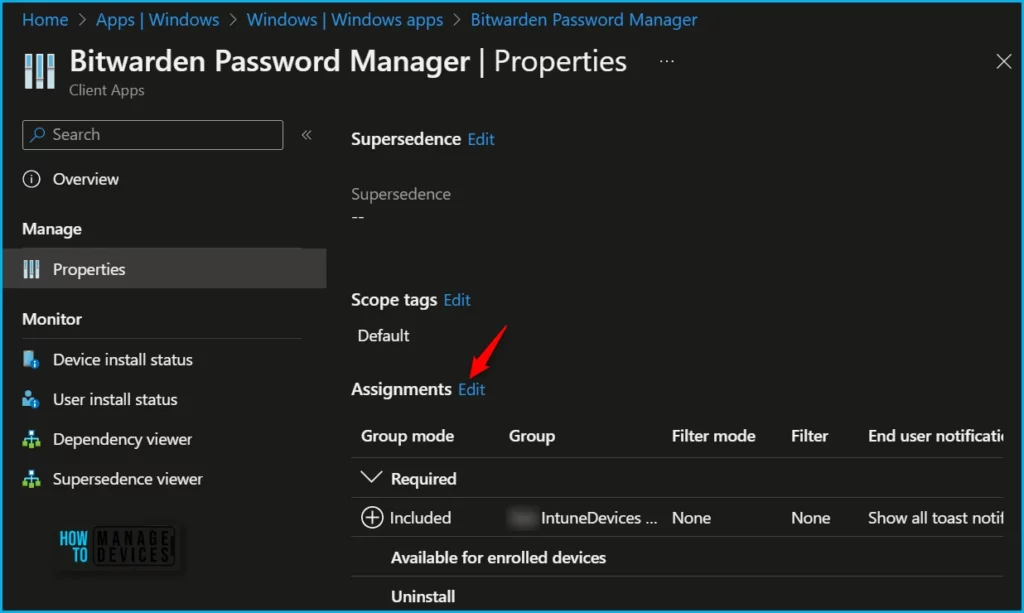
Task: Focus the Search input field
Action: click(x=152, y=134)
